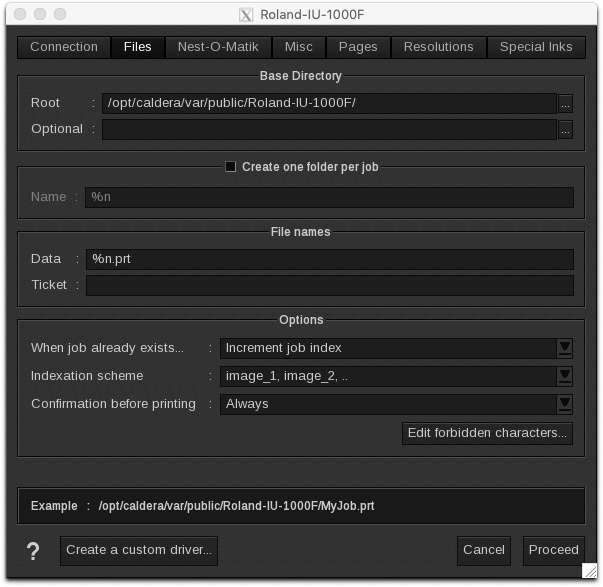Switch to the Connection tab
Screen dimensions: 603x587
(64, 47)
